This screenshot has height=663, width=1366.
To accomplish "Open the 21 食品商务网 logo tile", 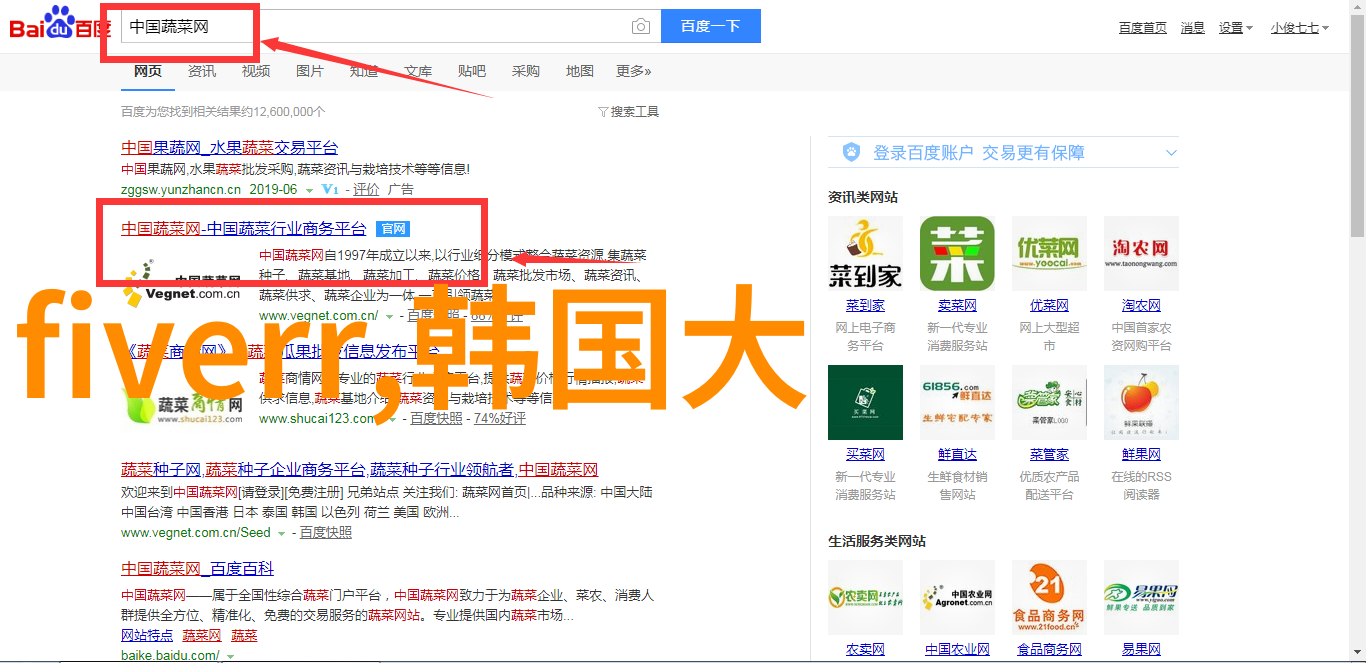I will 1049,597.
